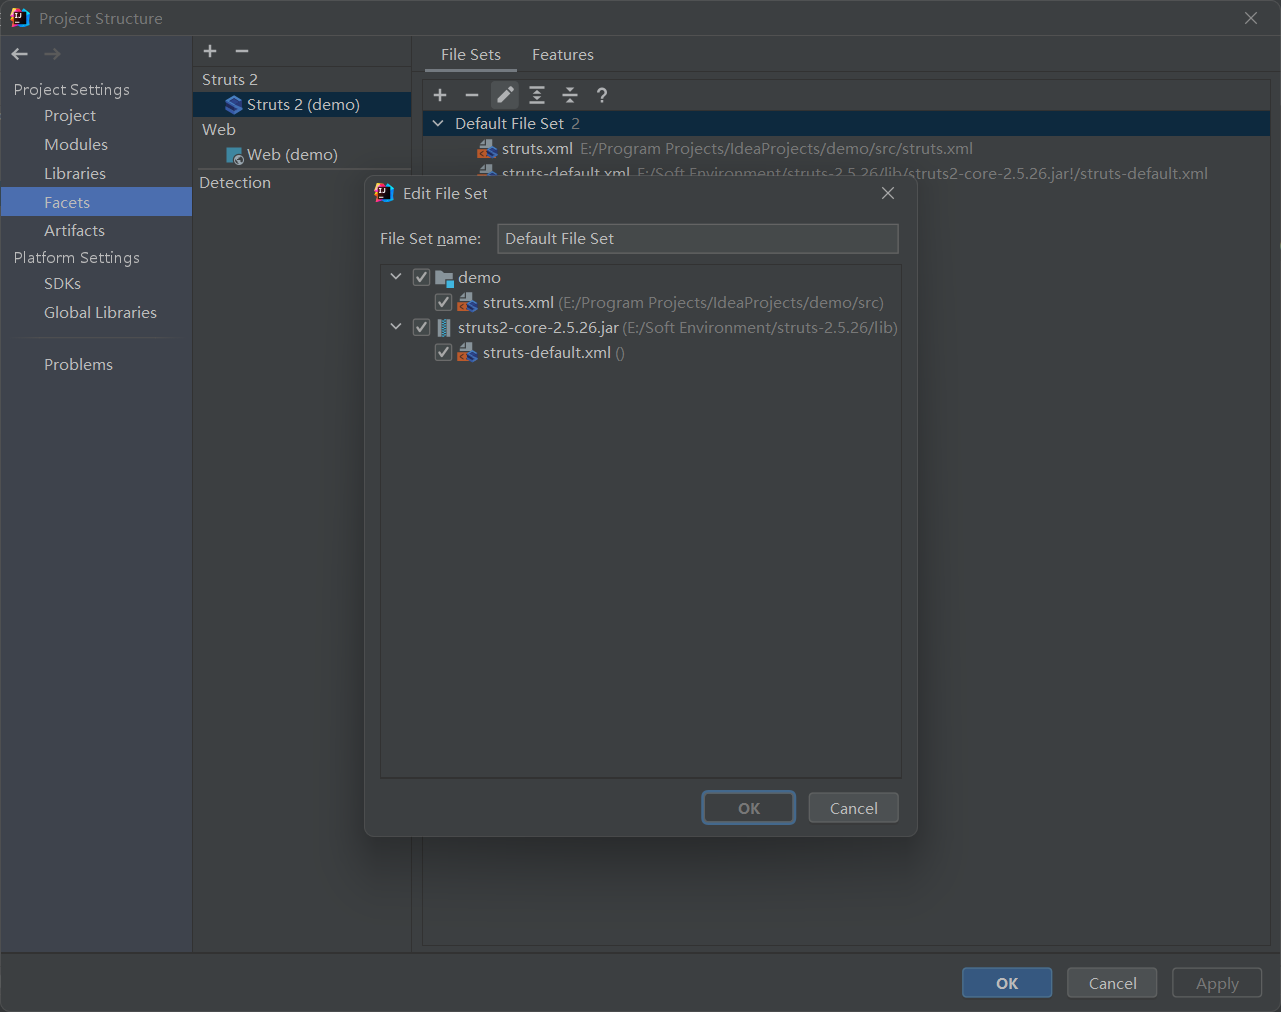Uncheck the demo module checkbox
1281x1012 pixels.
(421, 277)
